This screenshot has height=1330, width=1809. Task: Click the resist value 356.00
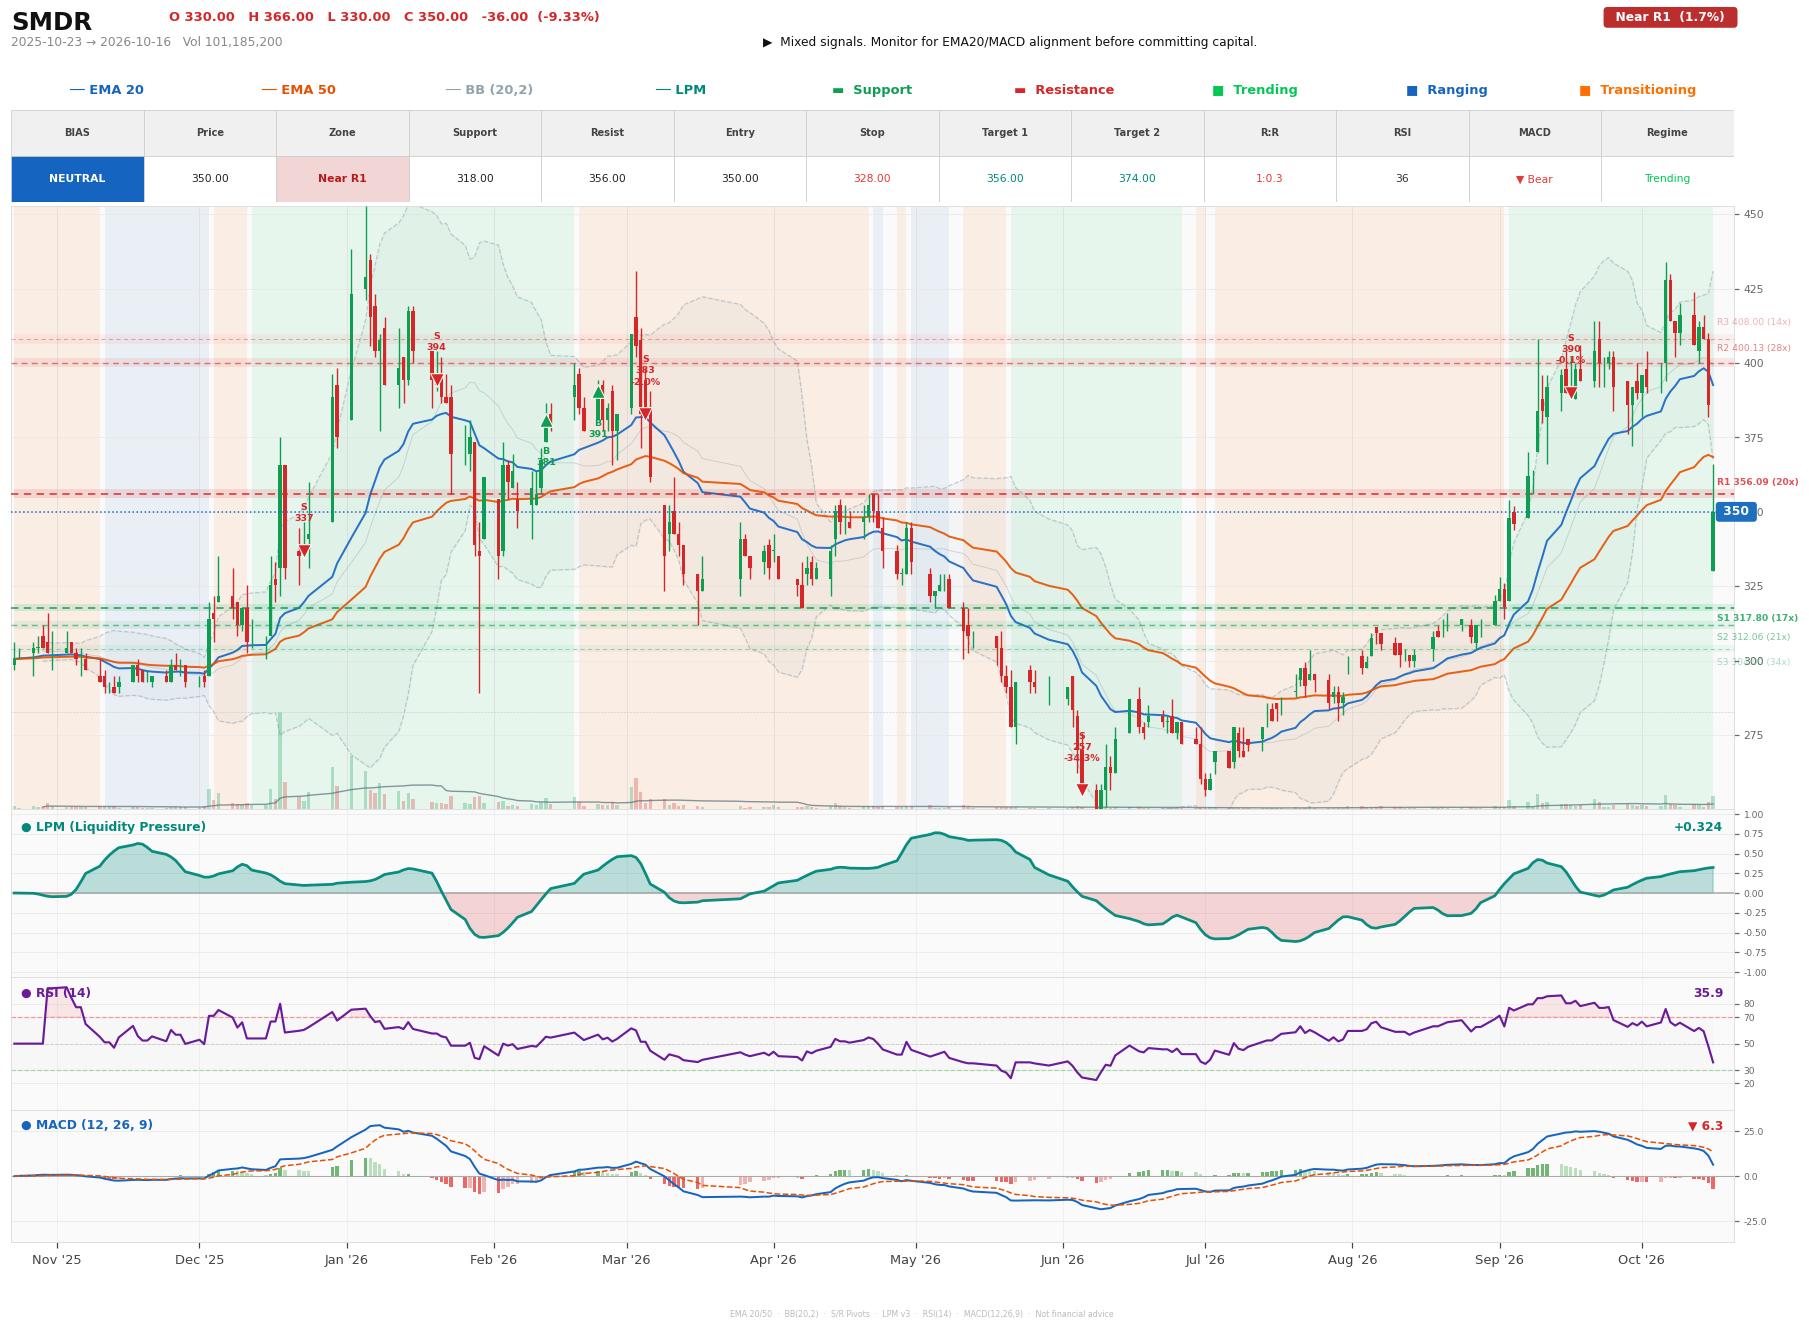pos(607,179)
